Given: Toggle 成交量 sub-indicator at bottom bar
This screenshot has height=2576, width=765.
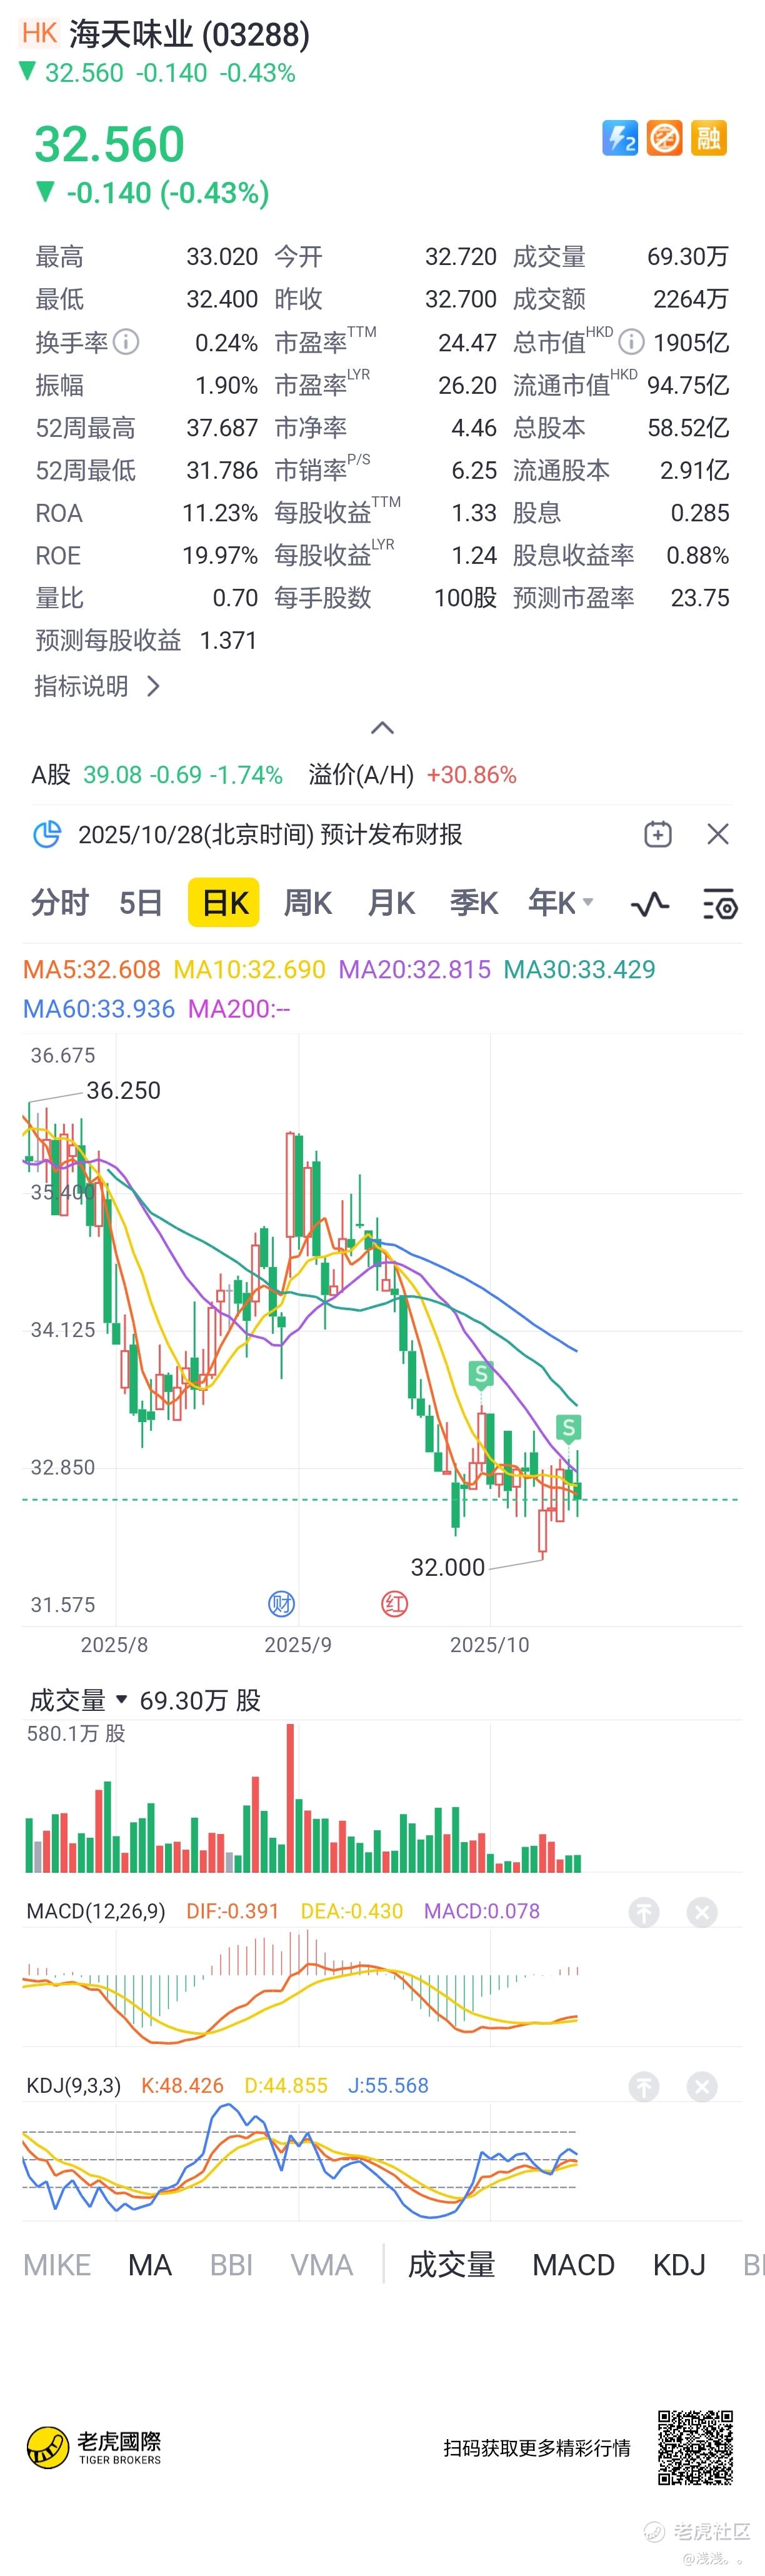Looking at the screenshot, I should click(x=451, y=2265).
